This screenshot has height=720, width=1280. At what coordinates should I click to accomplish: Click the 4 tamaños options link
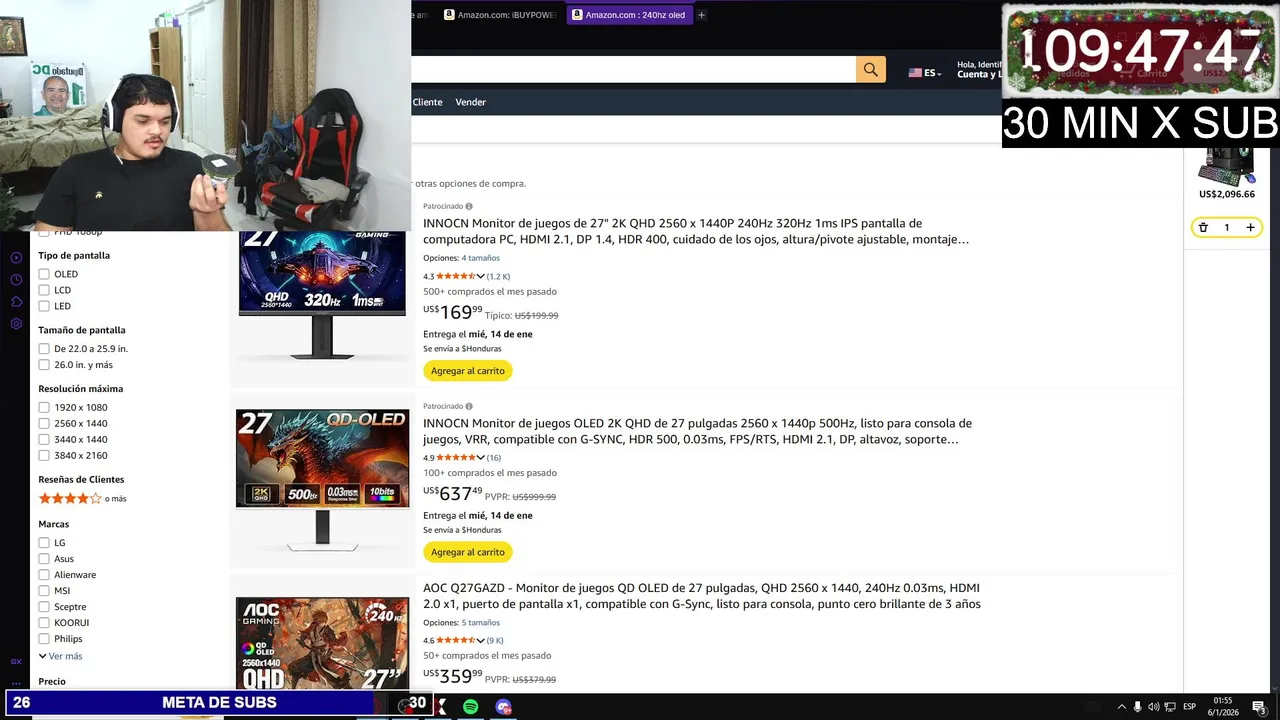[480, 258]
